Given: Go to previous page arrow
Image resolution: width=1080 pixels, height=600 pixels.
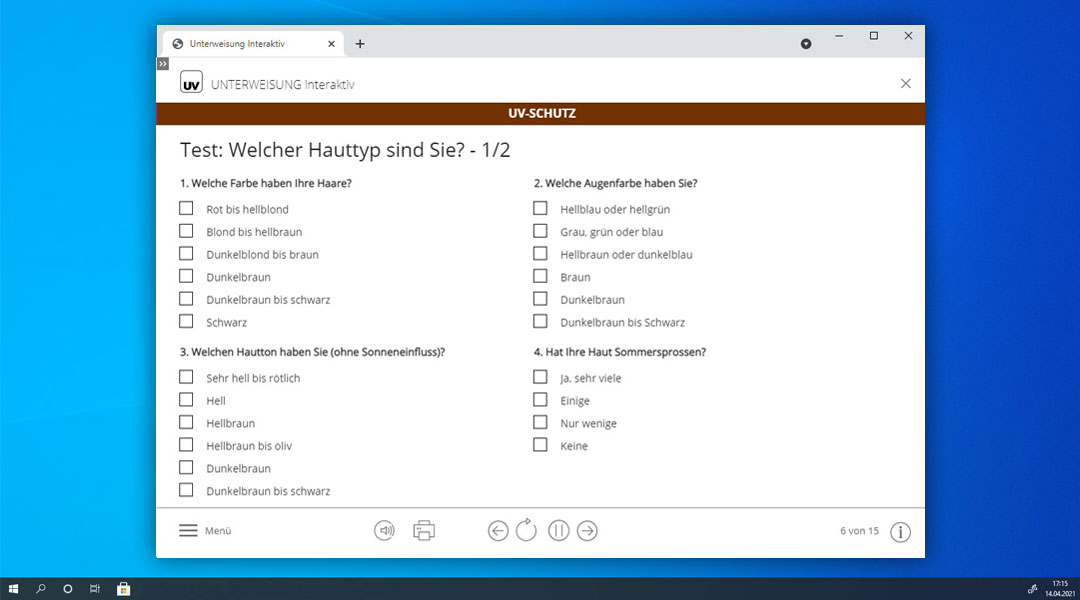Looking at the screenshot, I should (498, 530).
